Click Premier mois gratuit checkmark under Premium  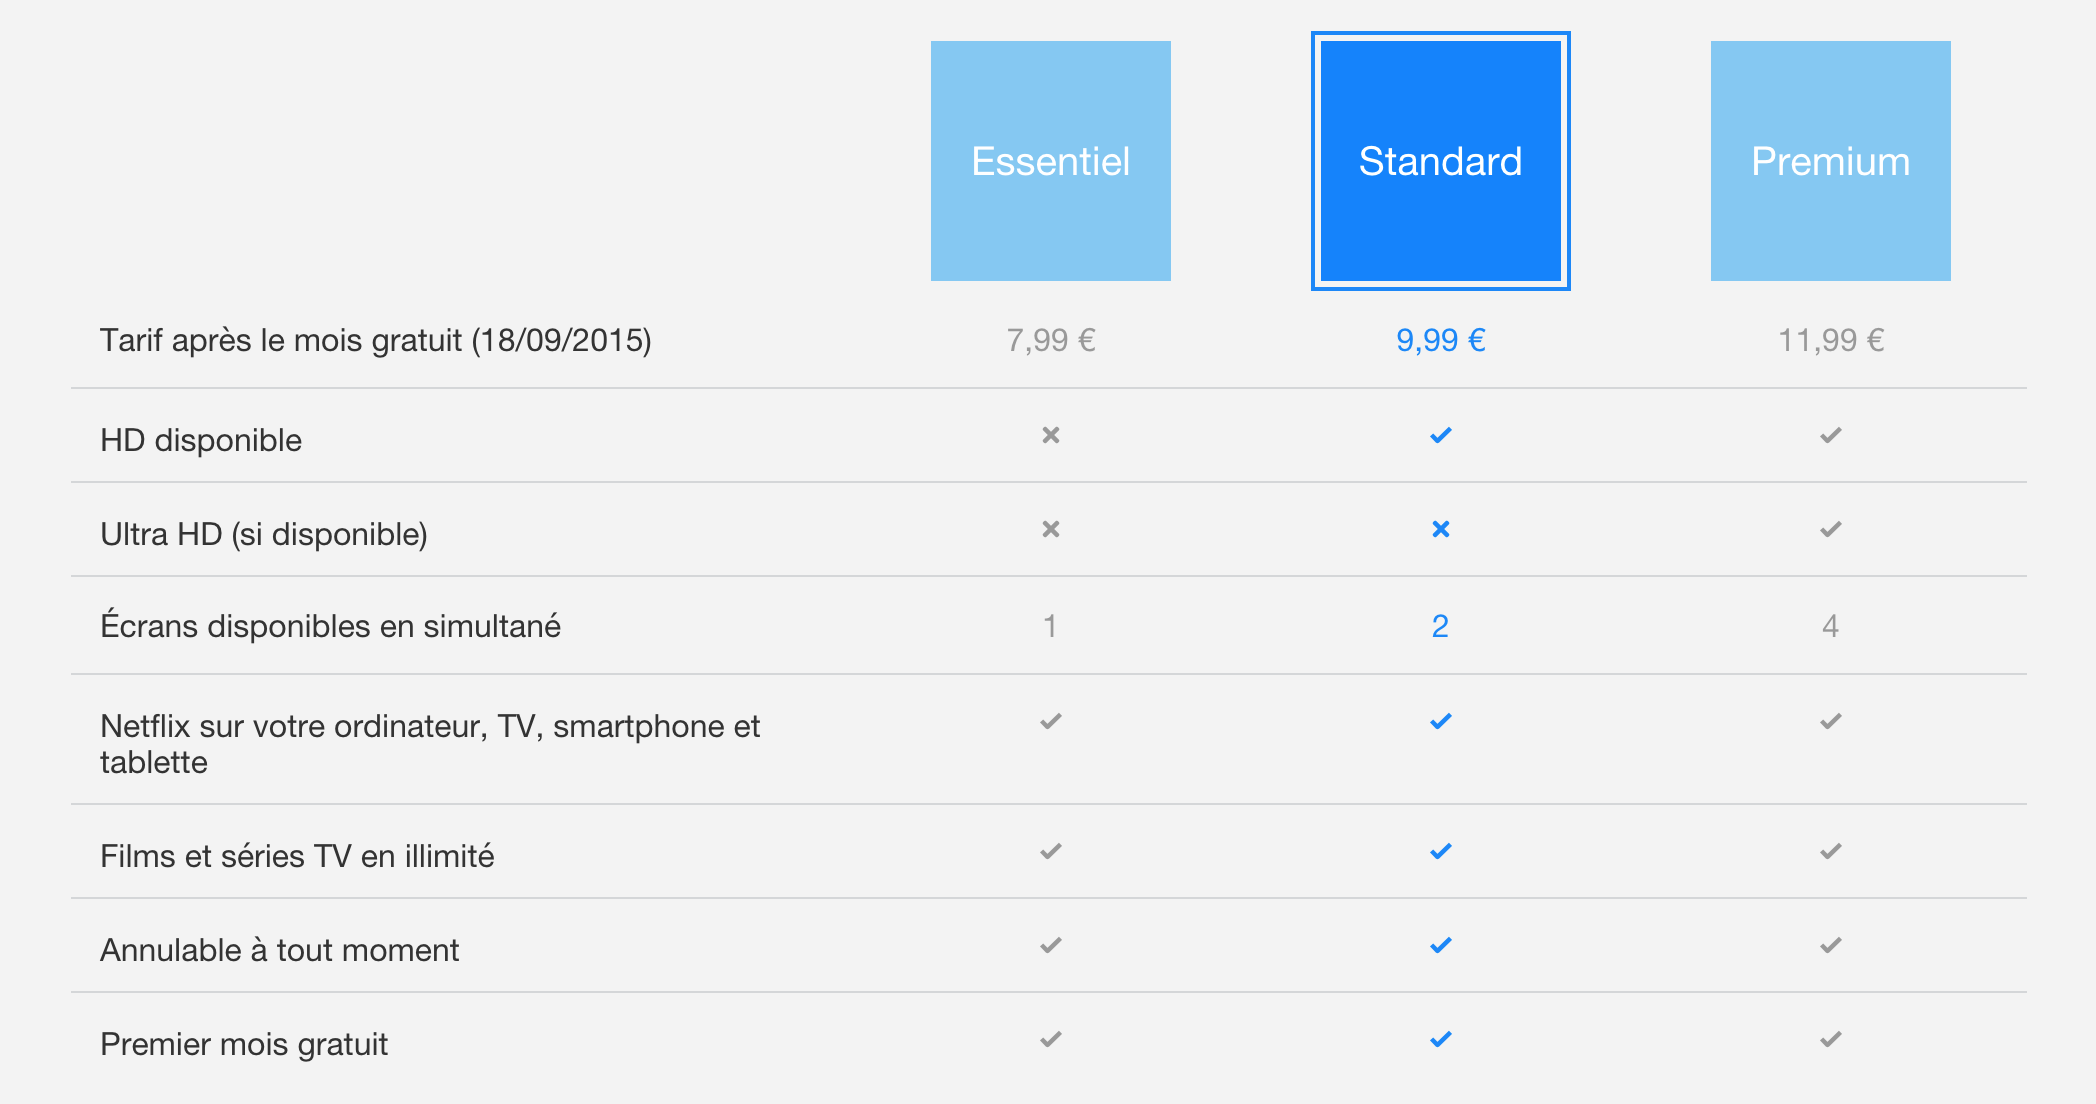coord(1830,1039)
